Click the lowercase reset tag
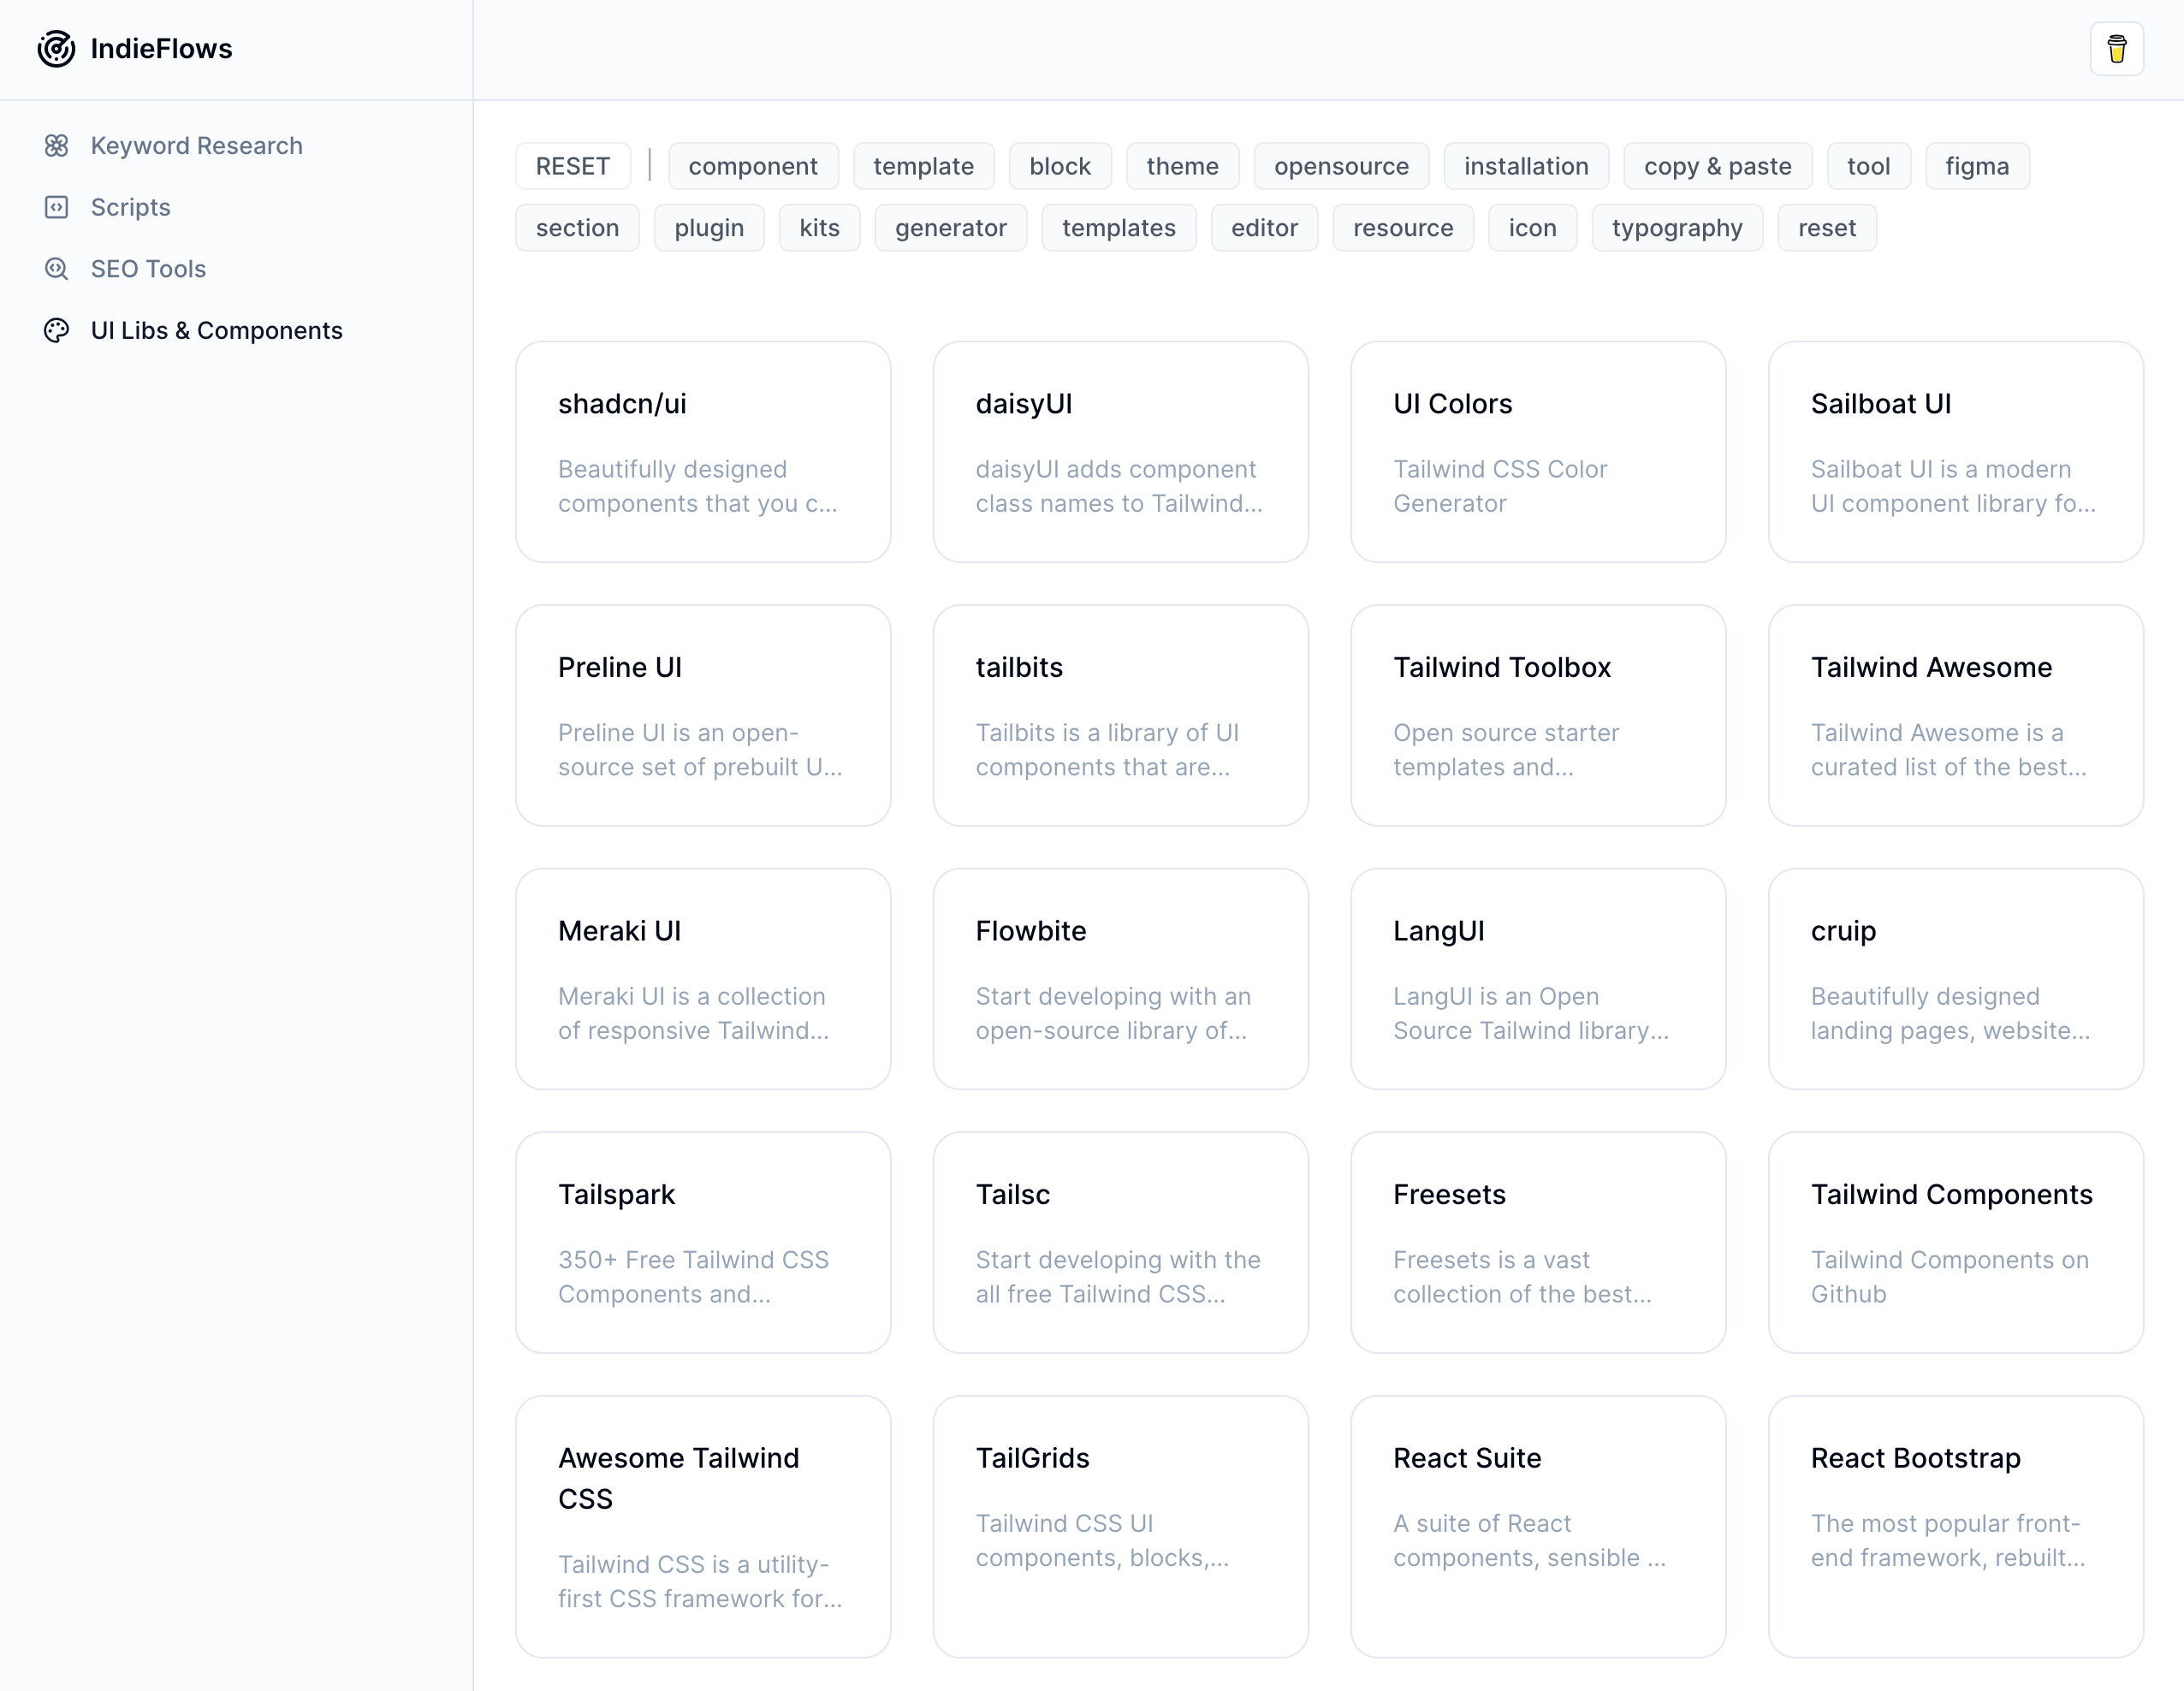 tap(1826, 228)
